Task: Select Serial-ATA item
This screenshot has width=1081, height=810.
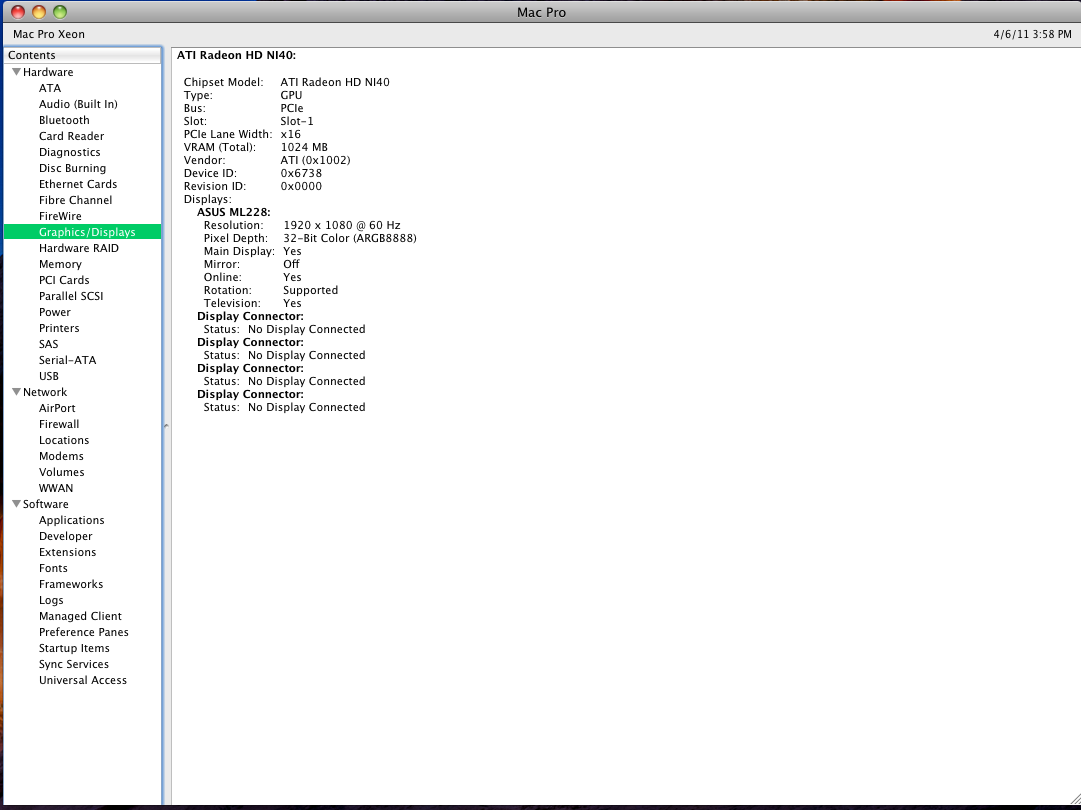Action: [x=68, y=360]
